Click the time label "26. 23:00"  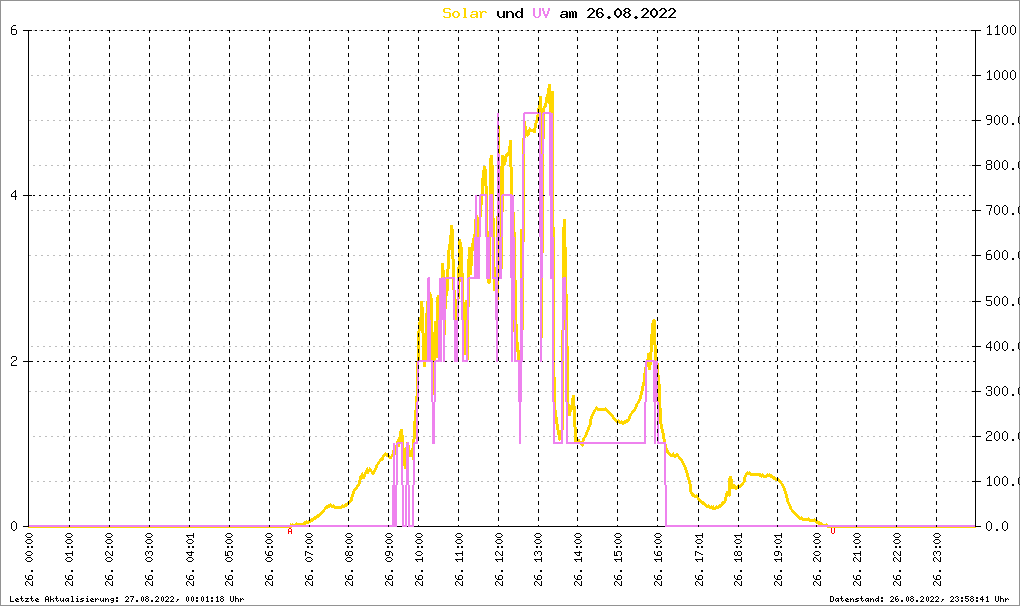click(937, 559)
